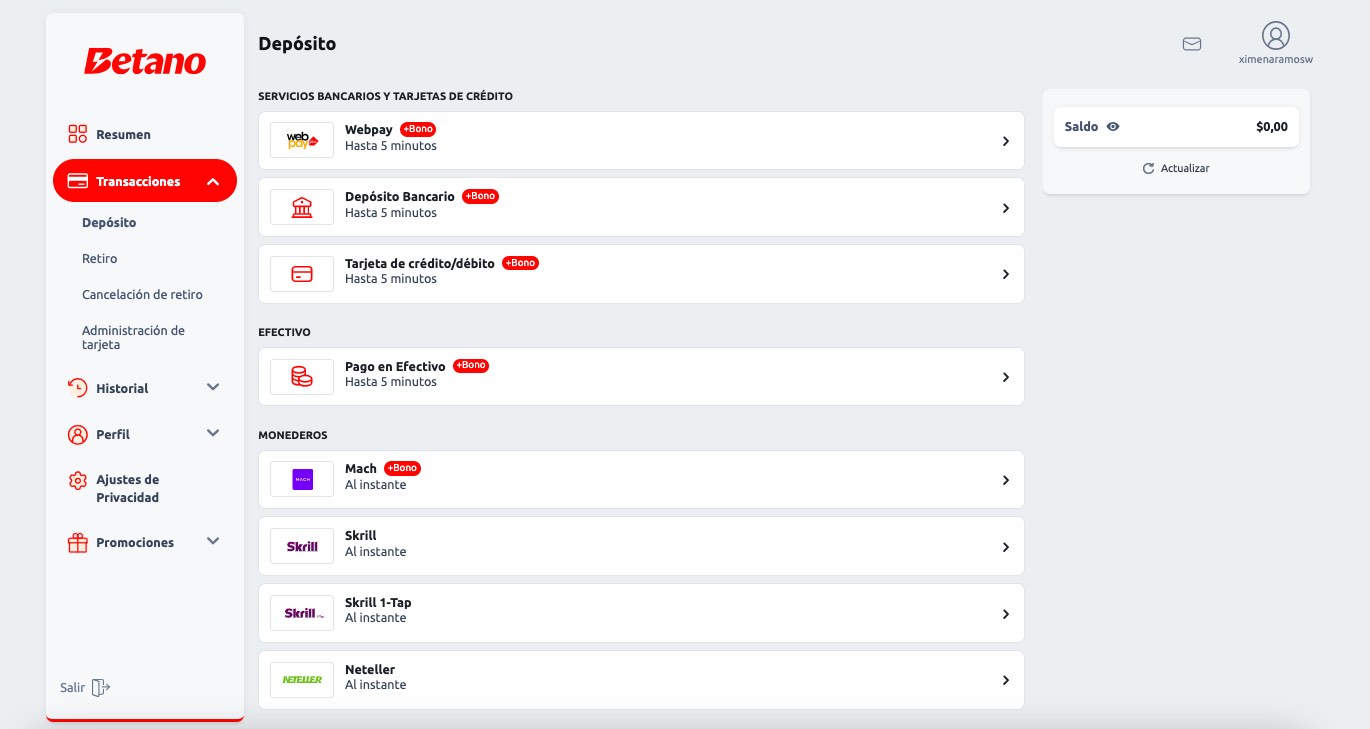Click the Webpay logo icon
Image resolution: width=1370 pixels, height=729 pixels.
[301, 141]
